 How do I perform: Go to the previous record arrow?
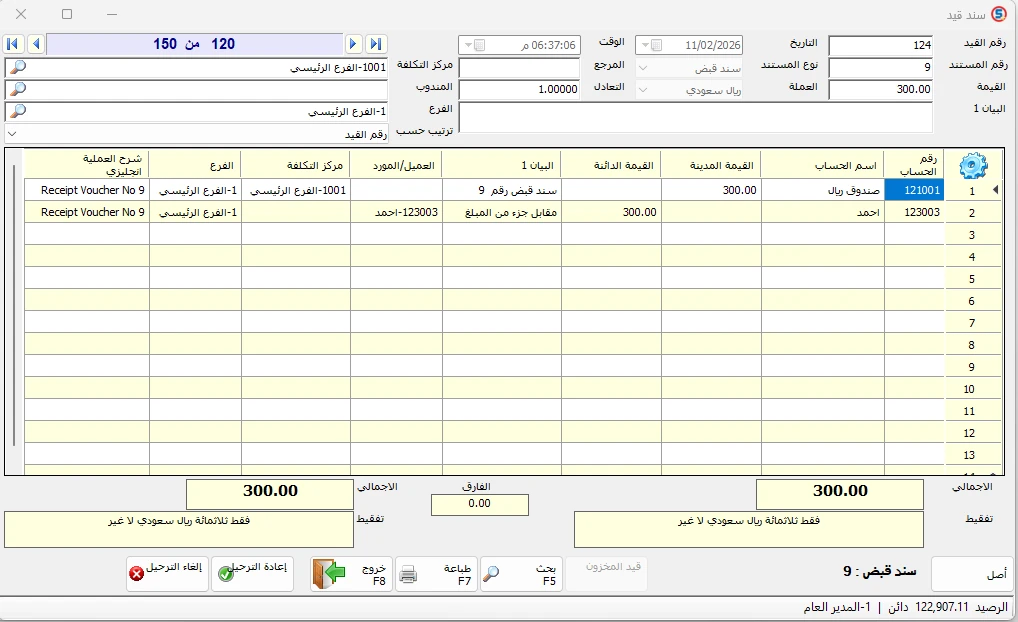(x=36, y=44)
